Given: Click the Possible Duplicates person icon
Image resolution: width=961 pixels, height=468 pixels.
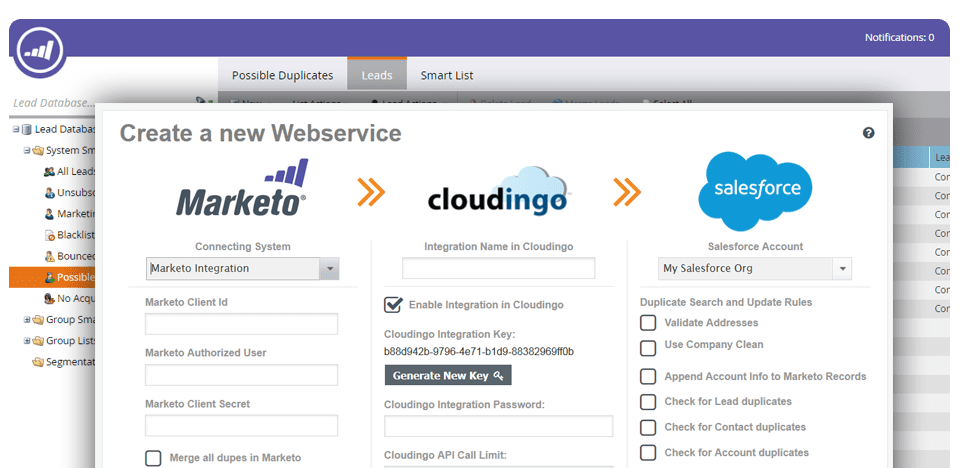Looking at the screenshot, I should click(50, 277).
